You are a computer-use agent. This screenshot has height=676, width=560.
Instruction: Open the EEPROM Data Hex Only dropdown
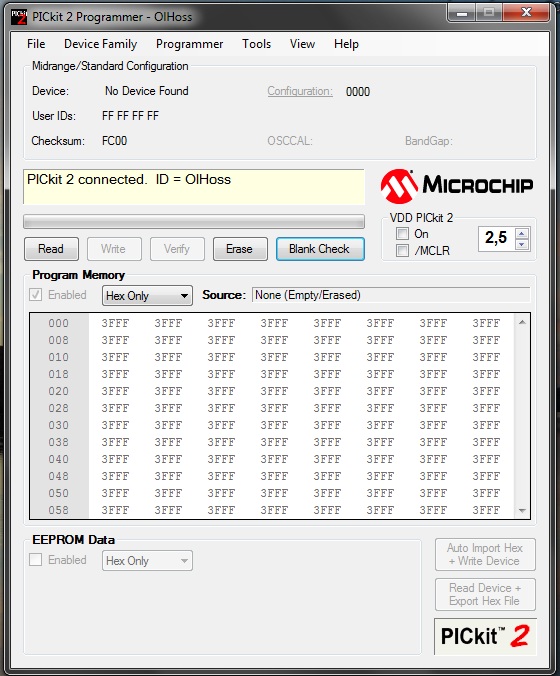[147, 561]
